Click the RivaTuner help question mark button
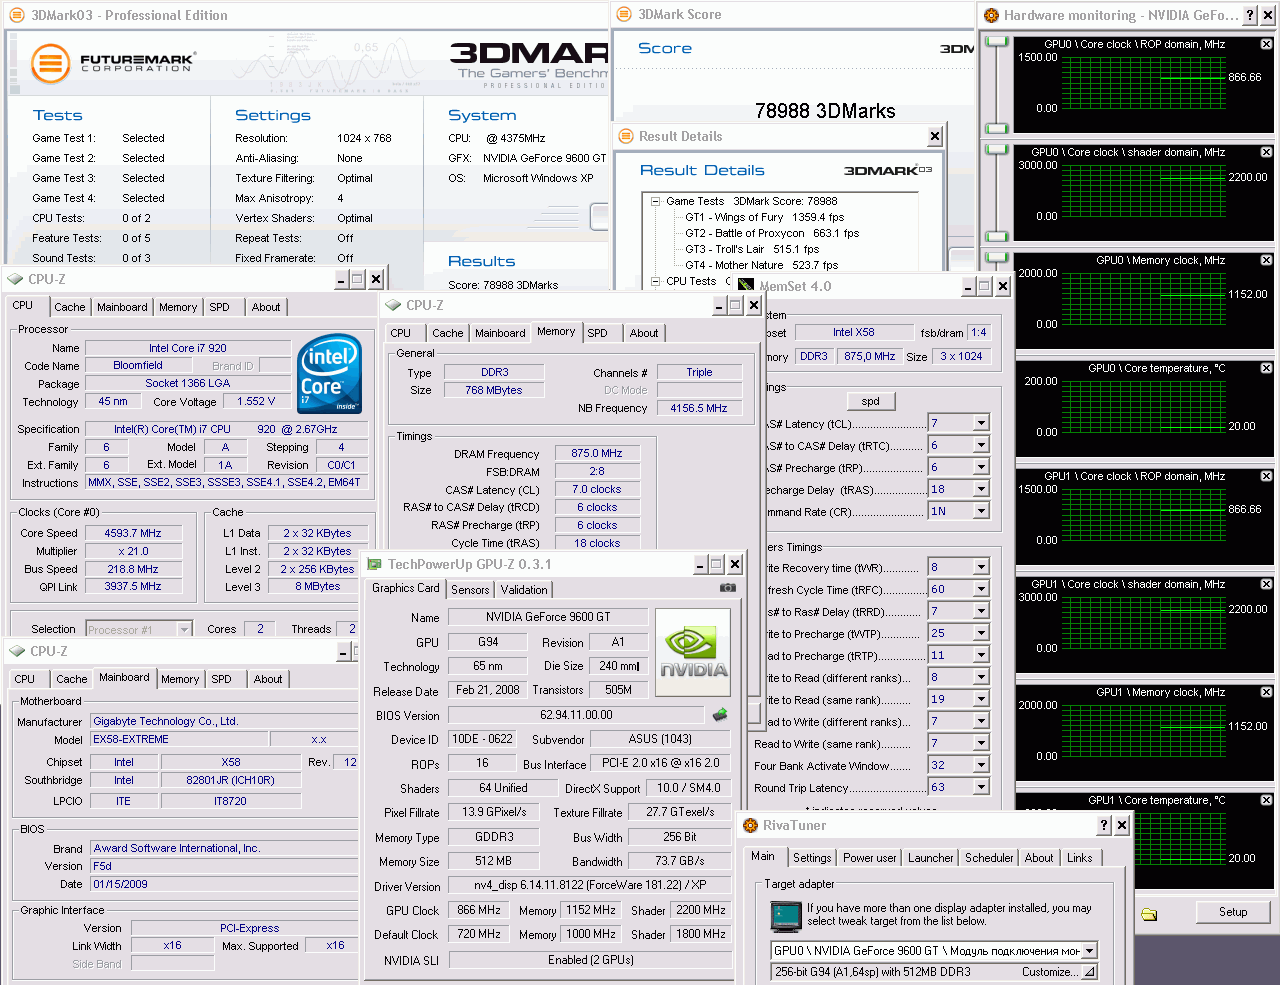The image size is (1280, 985). tap(1103, 825)
